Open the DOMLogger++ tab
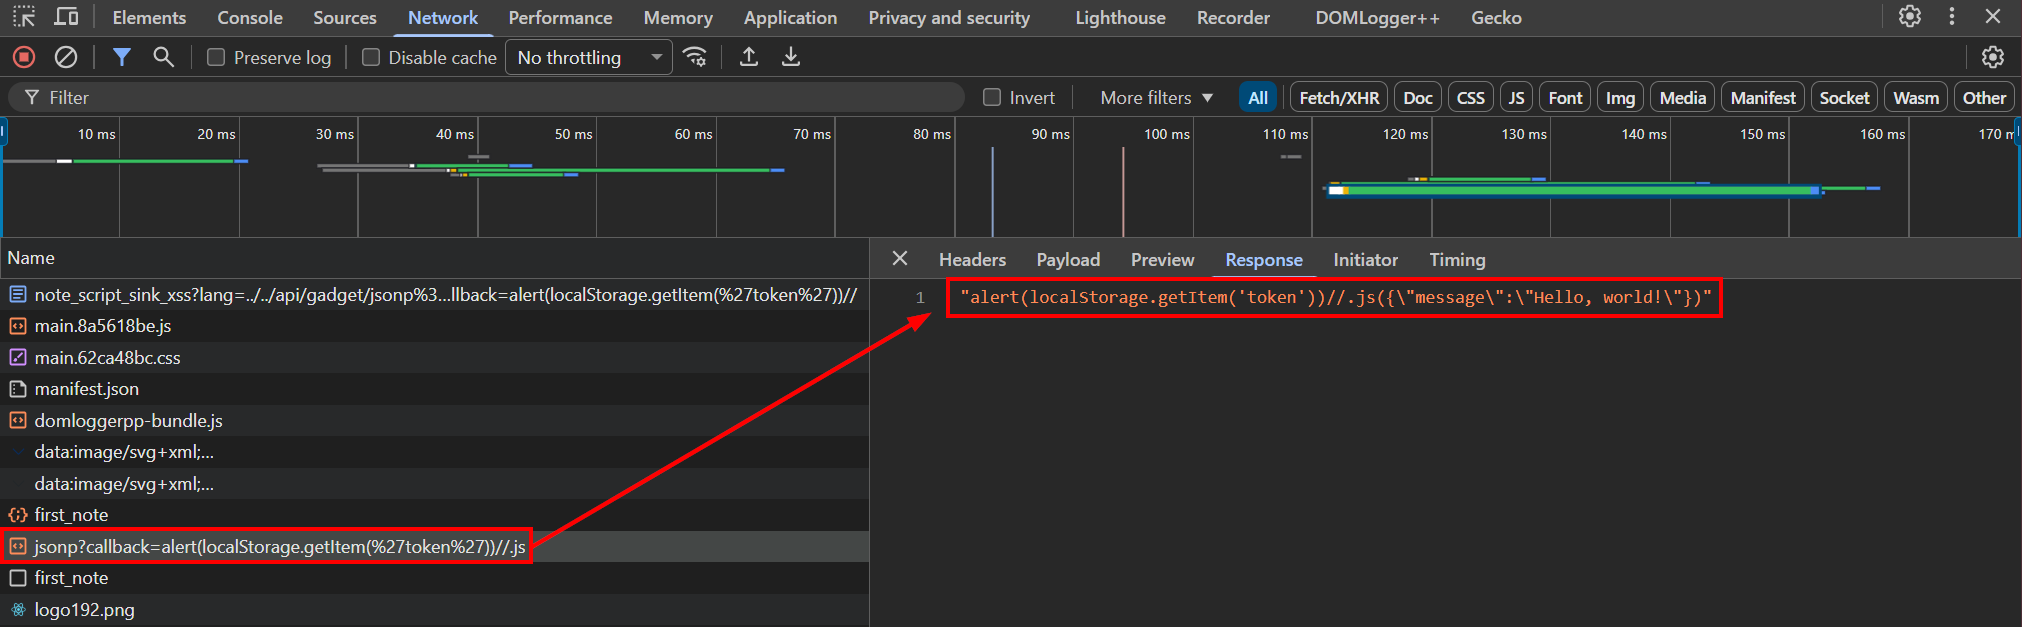 point(1377,18)
